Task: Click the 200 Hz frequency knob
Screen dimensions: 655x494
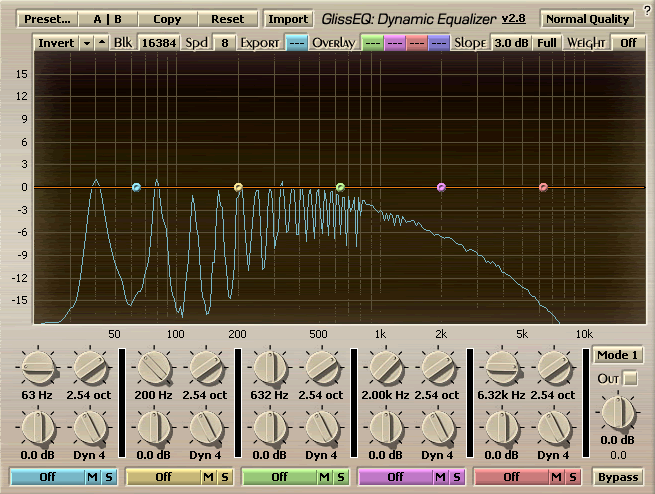Action: (x=154, y=368)
